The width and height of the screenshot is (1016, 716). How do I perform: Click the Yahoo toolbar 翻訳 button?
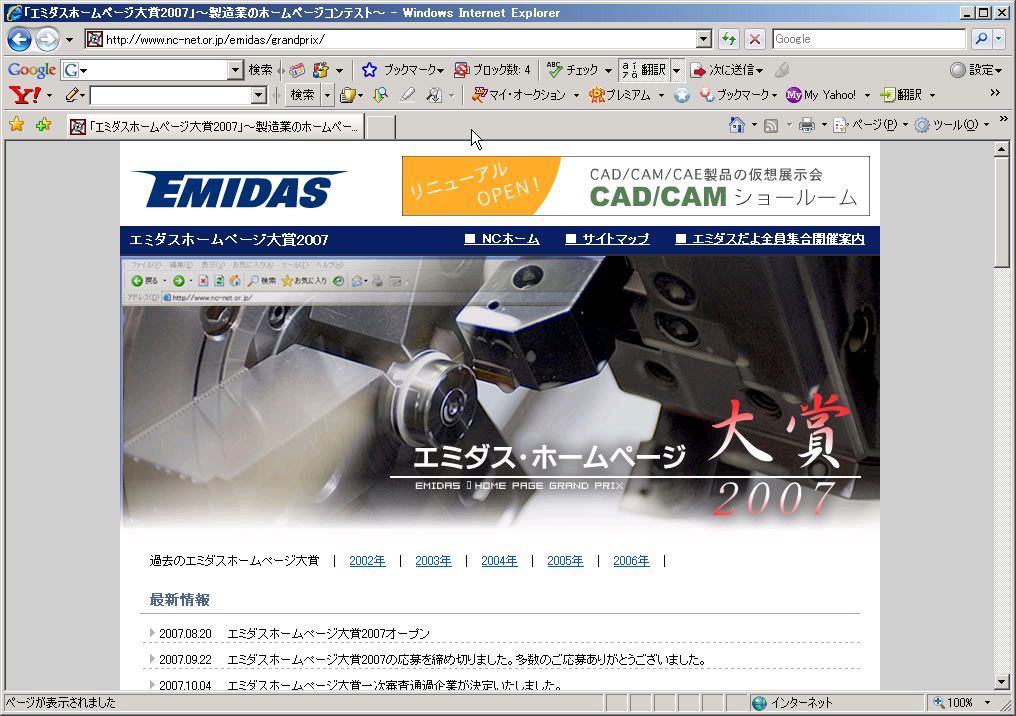pyautogui.click(x=901, y=95)
